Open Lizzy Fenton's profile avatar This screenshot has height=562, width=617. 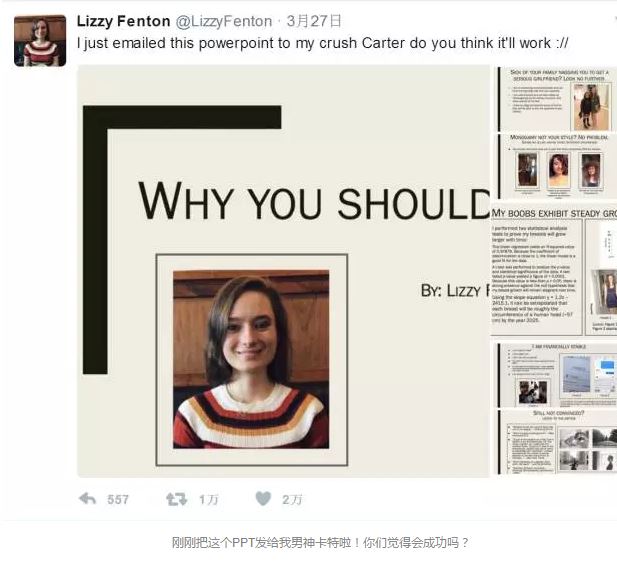[40, 41]
